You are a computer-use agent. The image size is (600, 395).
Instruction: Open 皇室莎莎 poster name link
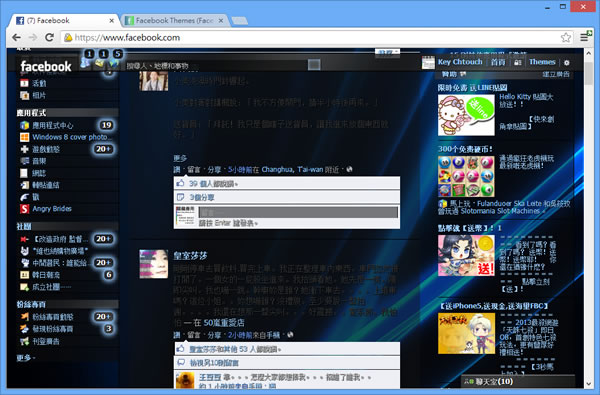[190, 255]
